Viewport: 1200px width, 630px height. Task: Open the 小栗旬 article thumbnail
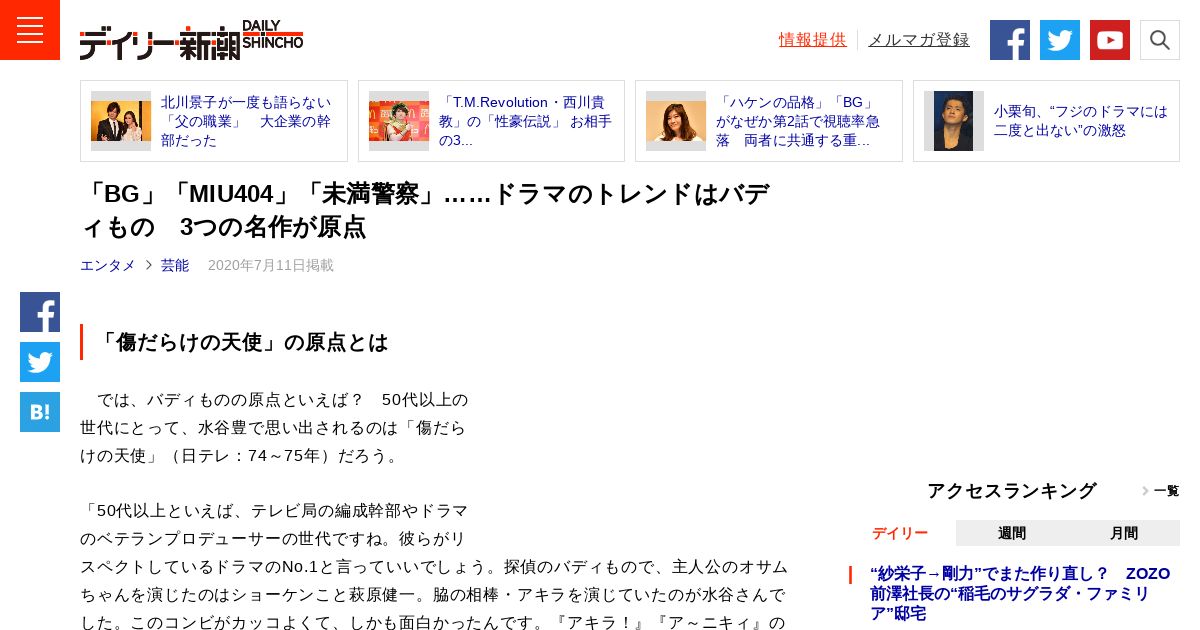pos(954,121)
